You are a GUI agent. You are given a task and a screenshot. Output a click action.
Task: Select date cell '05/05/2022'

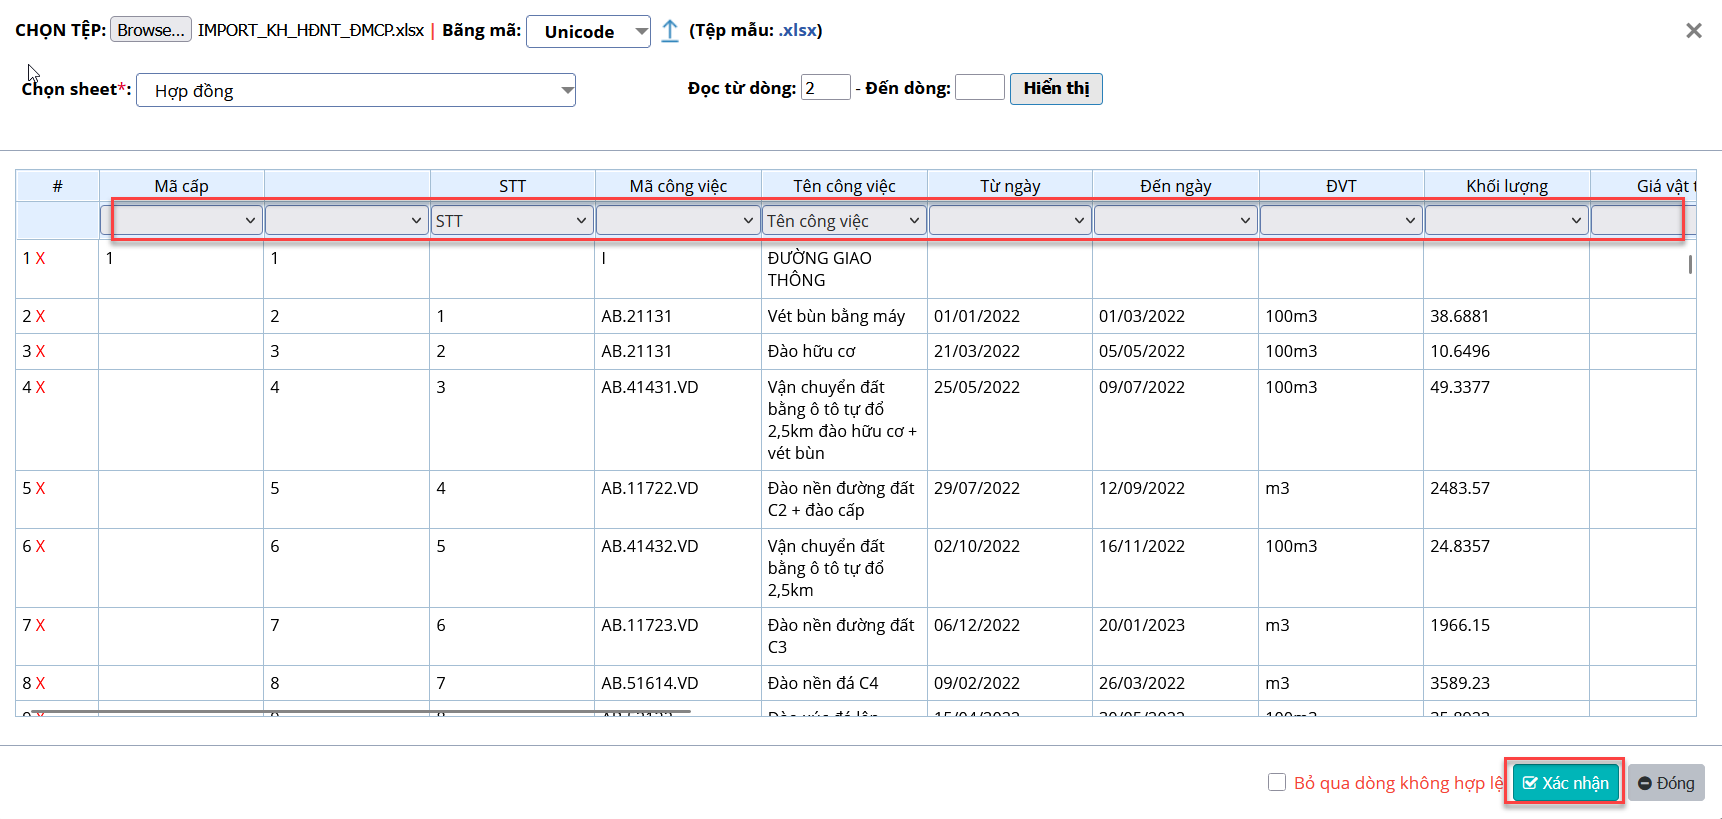click(x=1175, y=351)
